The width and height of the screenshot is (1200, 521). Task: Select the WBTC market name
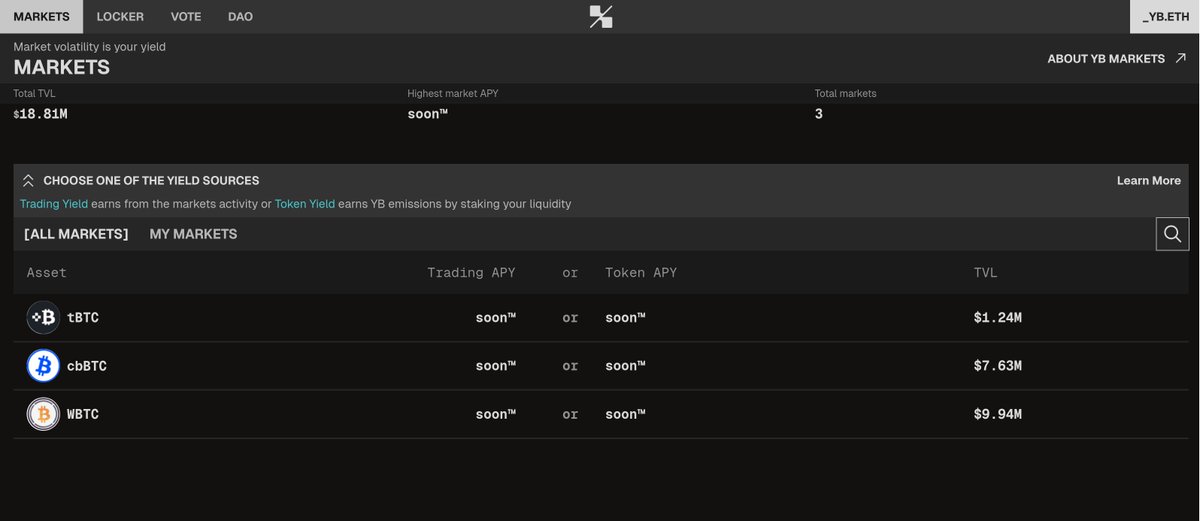click(83, 414)
